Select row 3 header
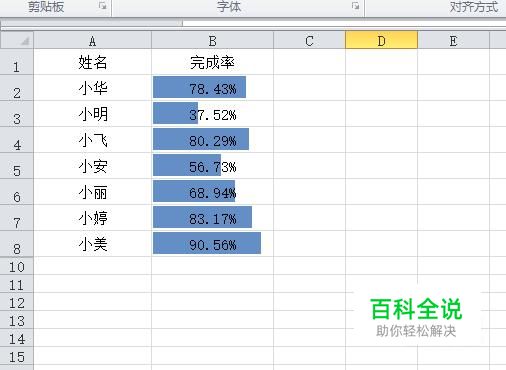506x370 pixels. coord(17,114)
